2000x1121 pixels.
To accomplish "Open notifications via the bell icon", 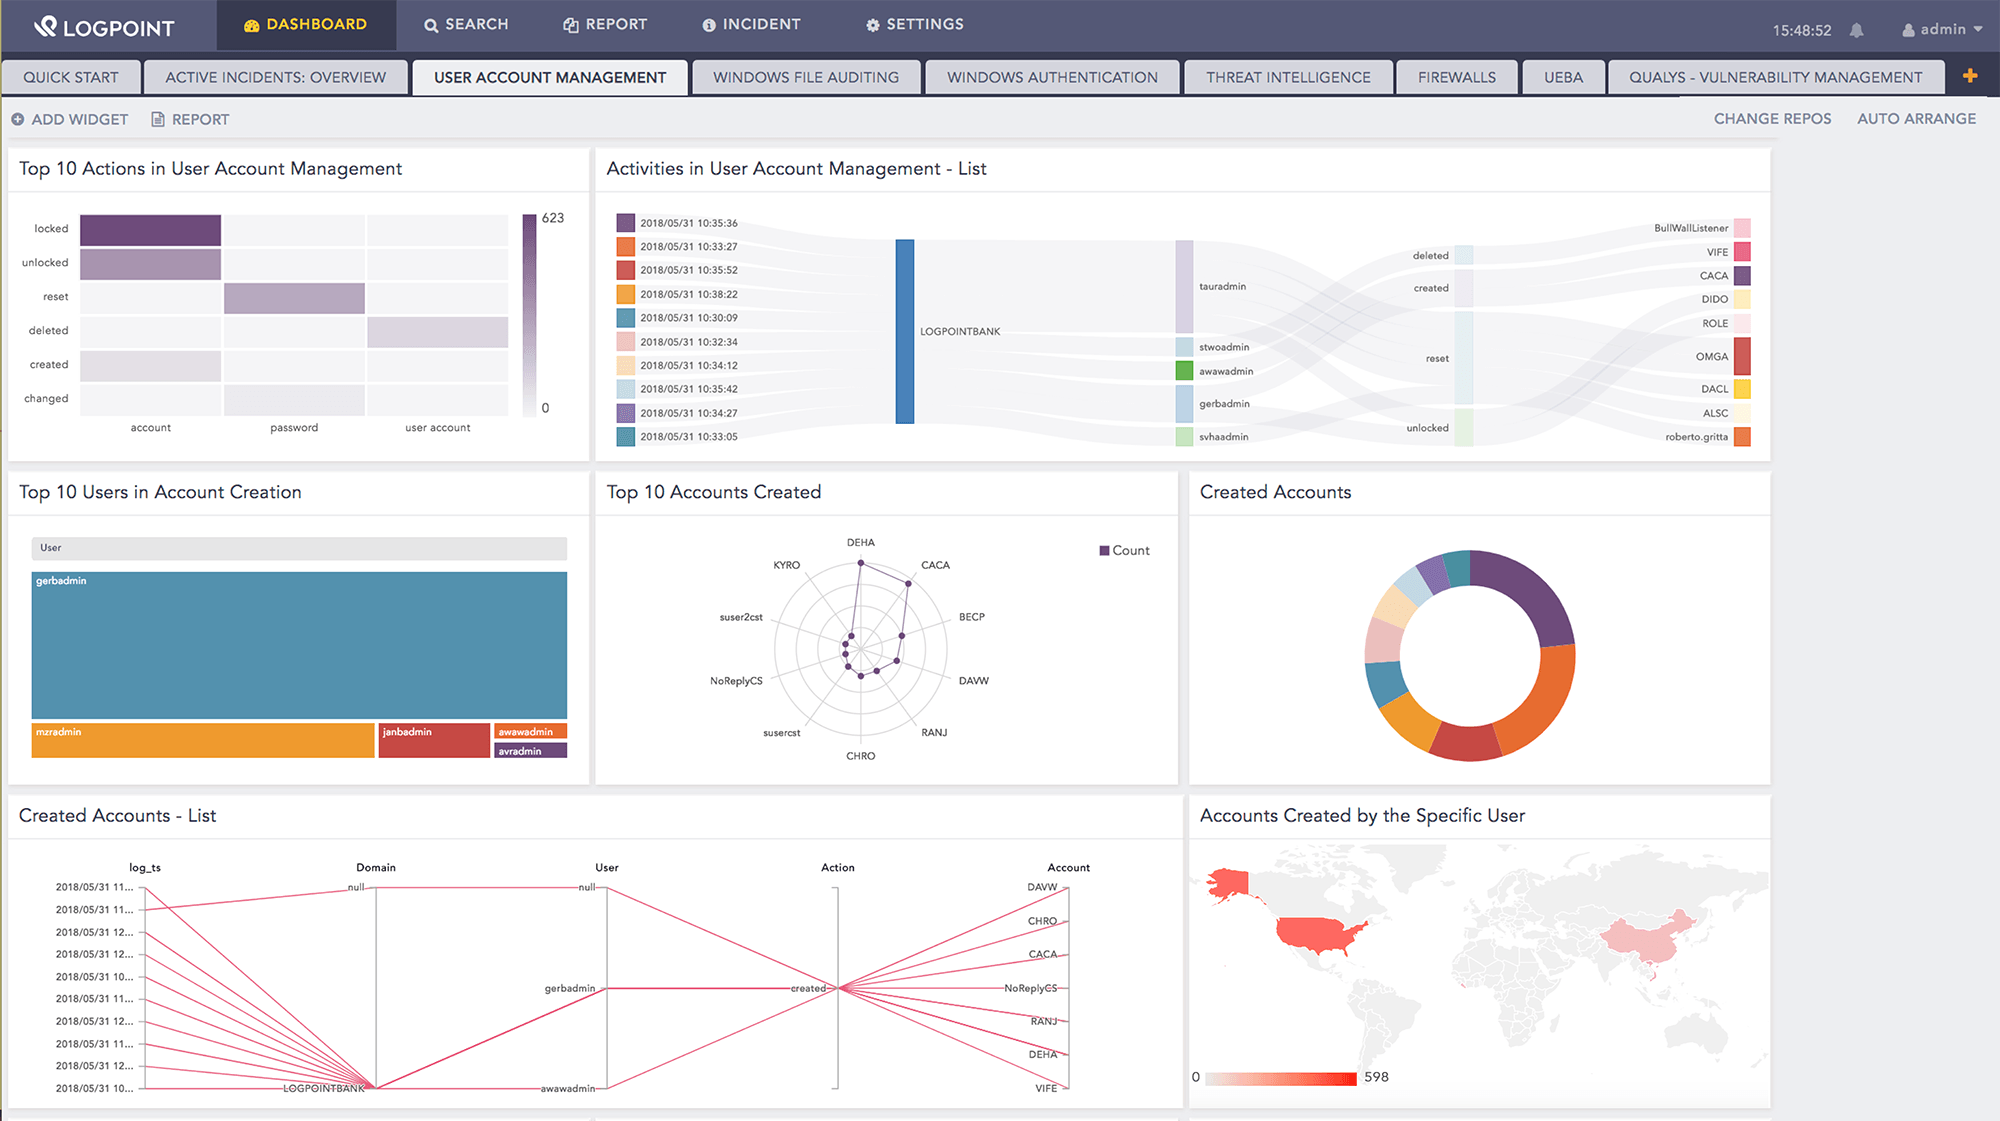I will [1857, 30].
